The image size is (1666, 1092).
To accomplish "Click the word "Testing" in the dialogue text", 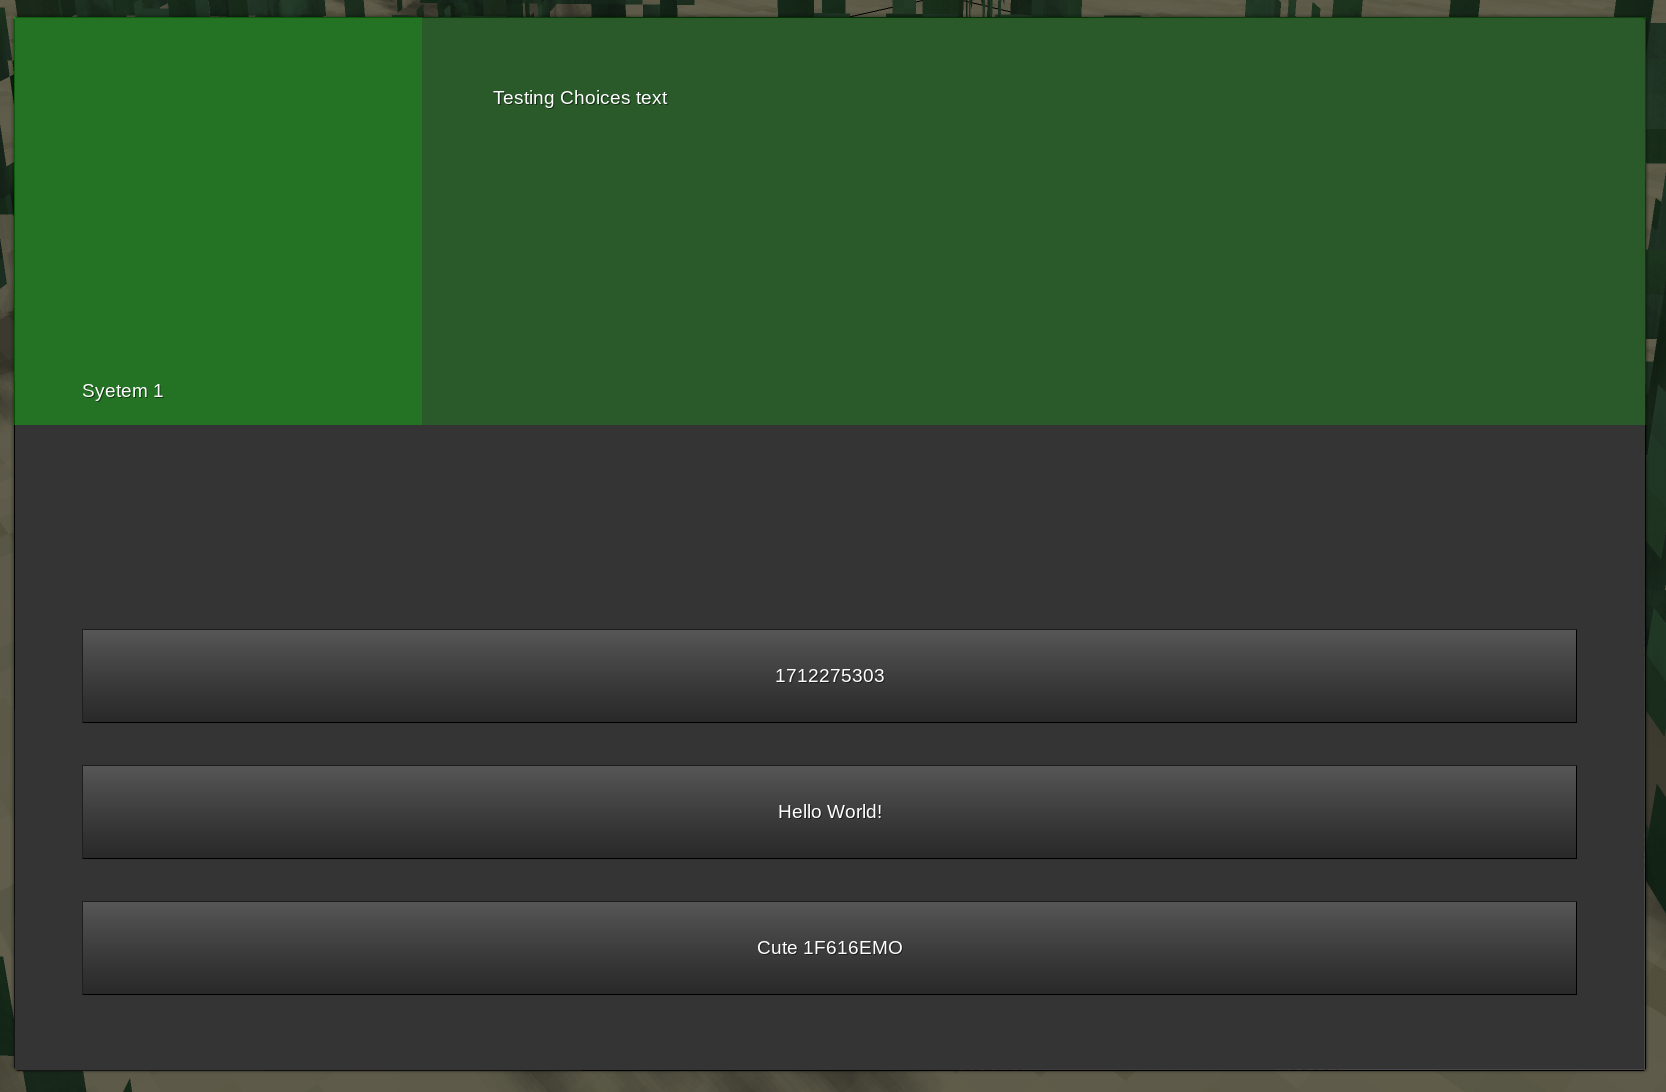I will click(x=523, y=98).
